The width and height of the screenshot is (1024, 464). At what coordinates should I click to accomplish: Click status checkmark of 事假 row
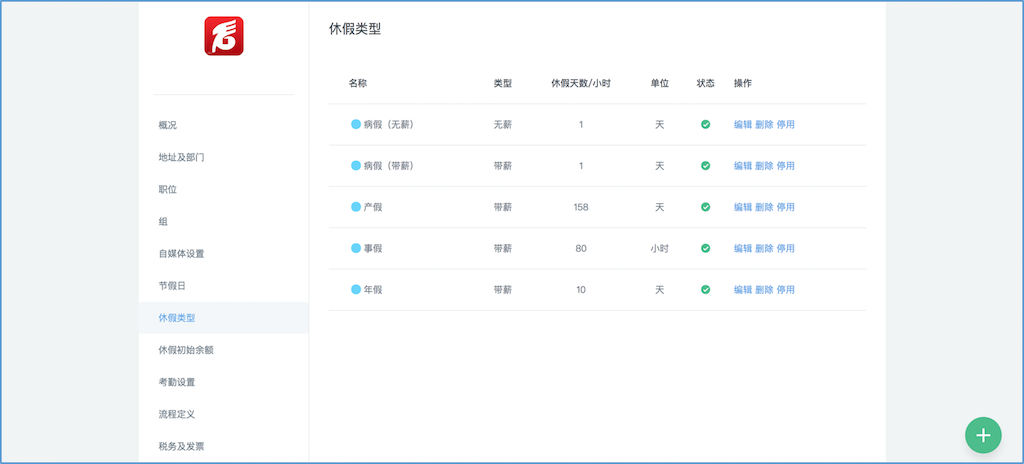(705, 248)
